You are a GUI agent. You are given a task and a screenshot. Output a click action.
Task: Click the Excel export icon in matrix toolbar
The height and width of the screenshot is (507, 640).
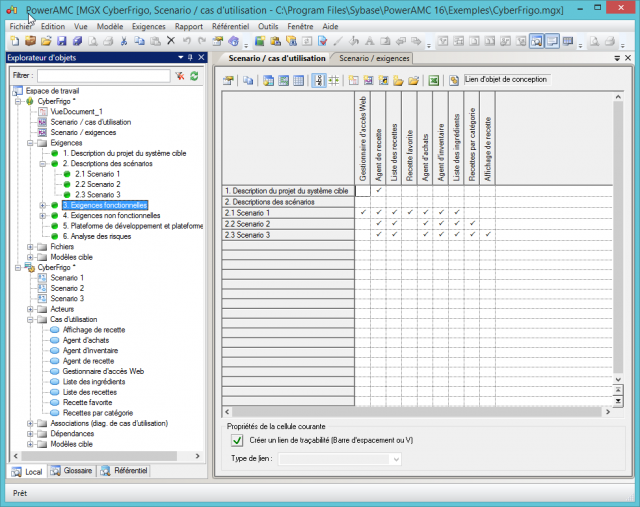tap(433, 80)
